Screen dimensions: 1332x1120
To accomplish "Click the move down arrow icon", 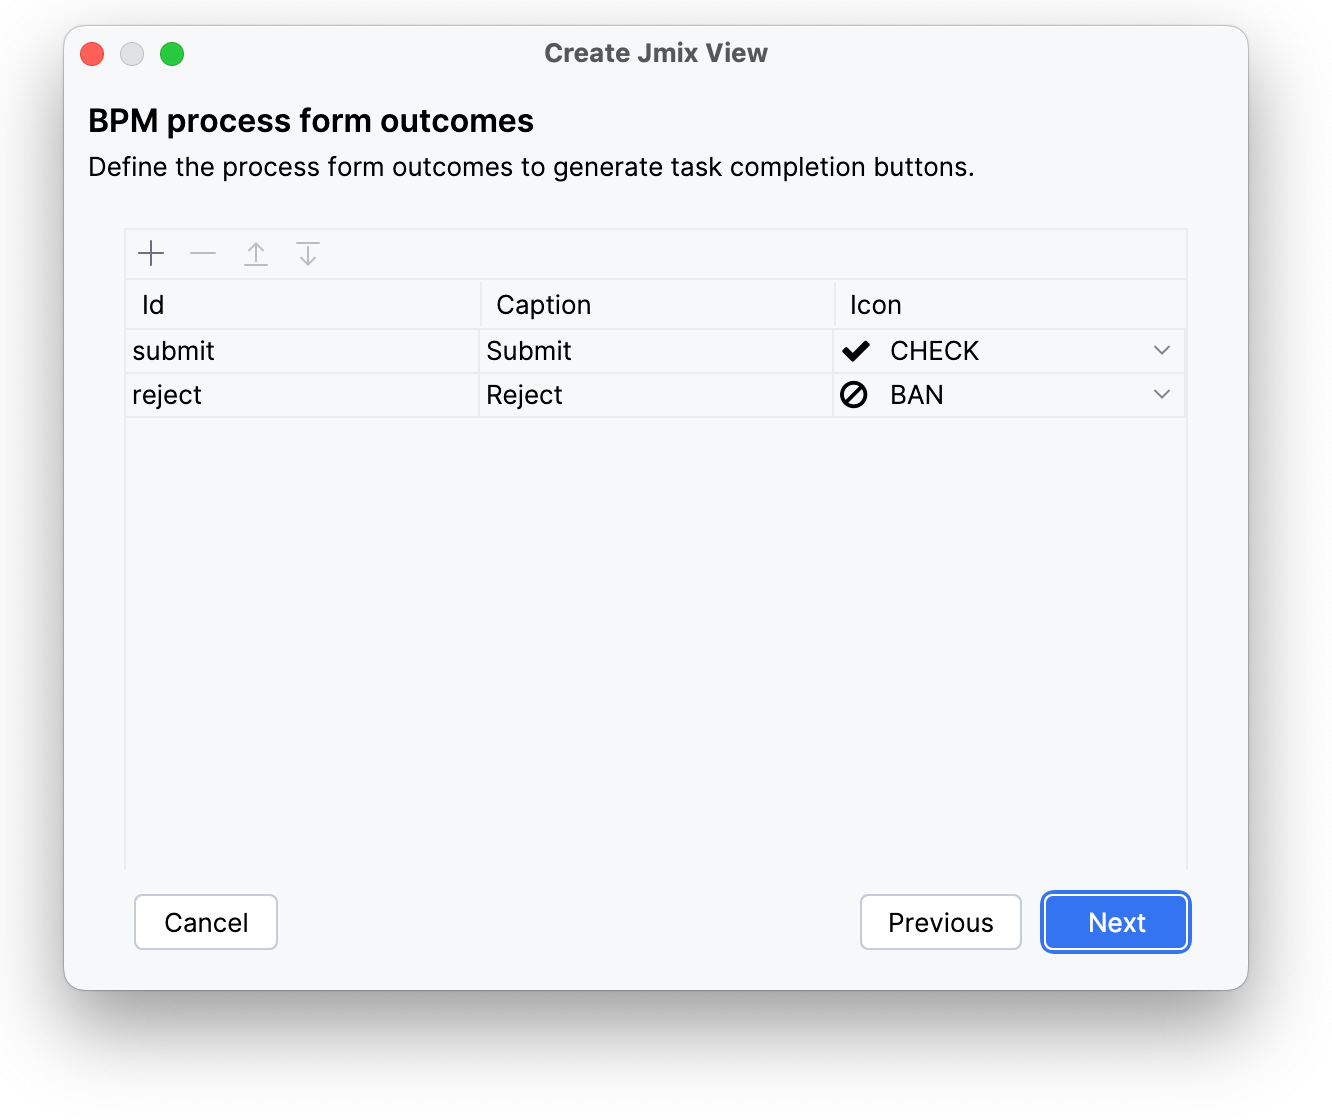I will (x=308, y=254).
